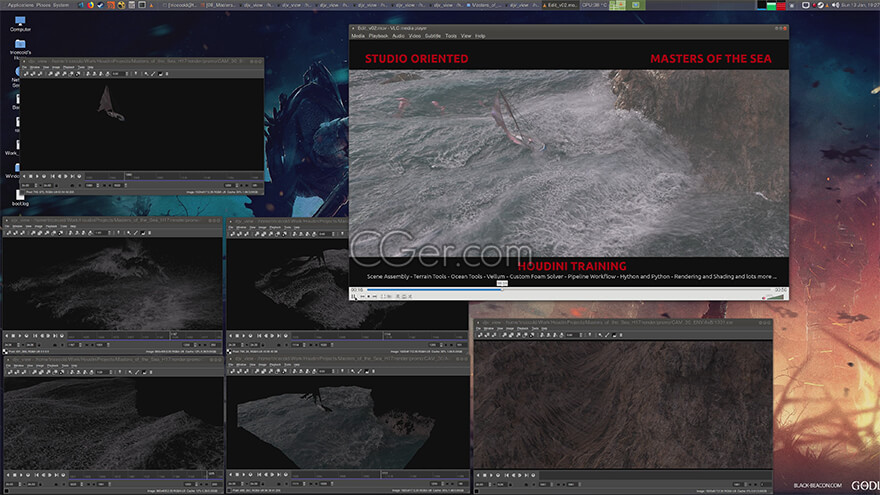Zoom in icon in brown terrain djv_view window
Image resolution: width=880 pixels, height=495 pixels.
coord(542,335)
